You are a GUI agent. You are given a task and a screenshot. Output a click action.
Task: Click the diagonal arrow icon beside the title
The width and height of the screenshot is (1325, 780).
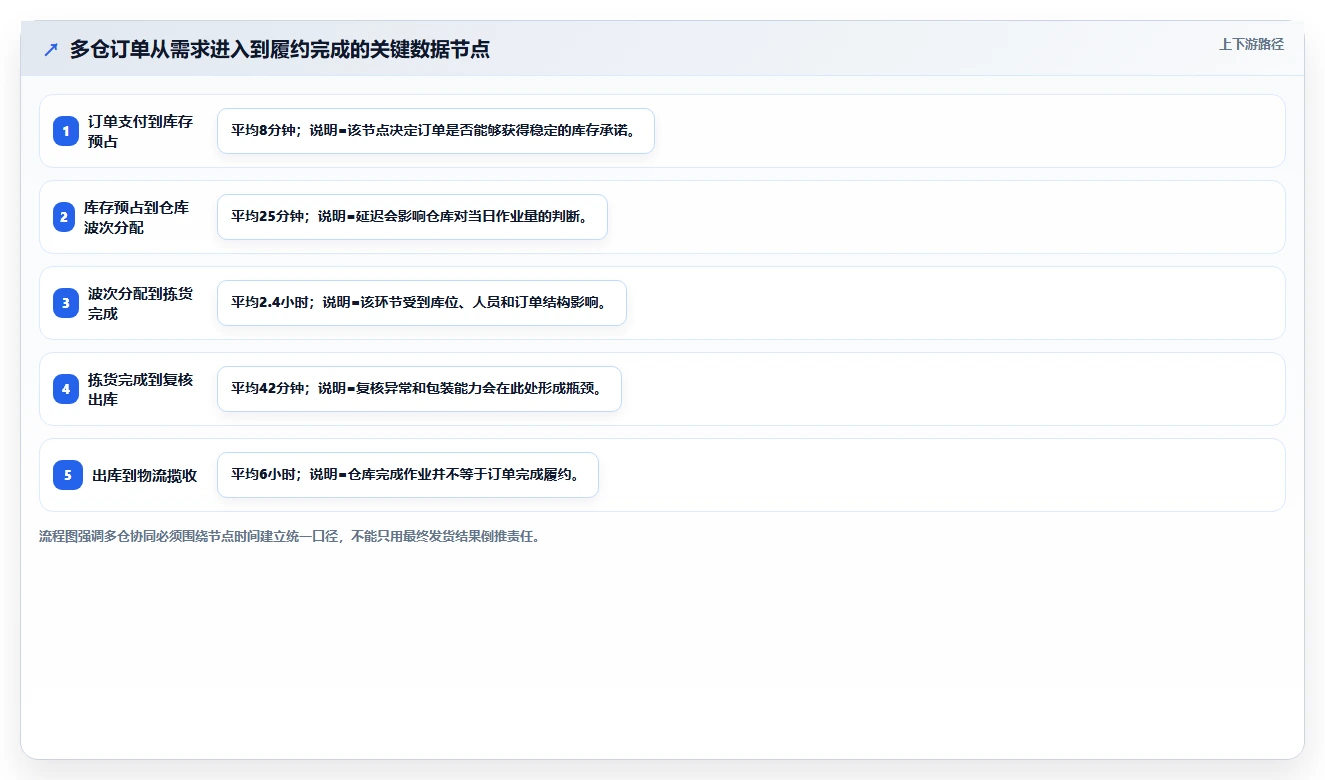[x=51, y=49]
